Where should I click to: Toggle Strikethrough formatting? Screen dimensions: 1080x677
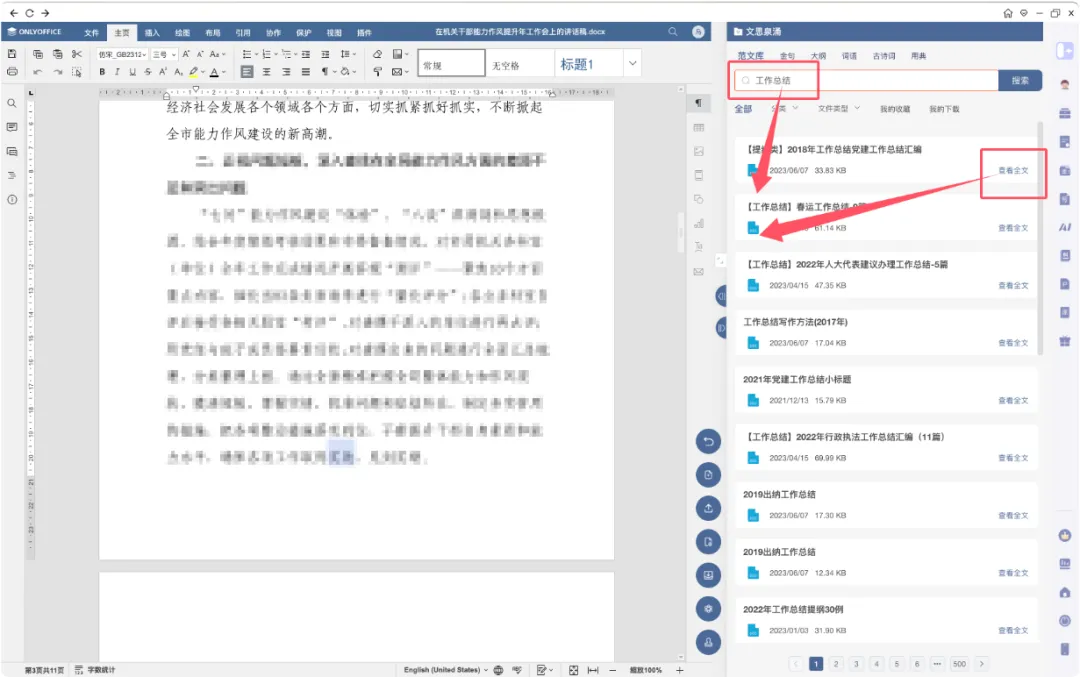coord(147,72)
